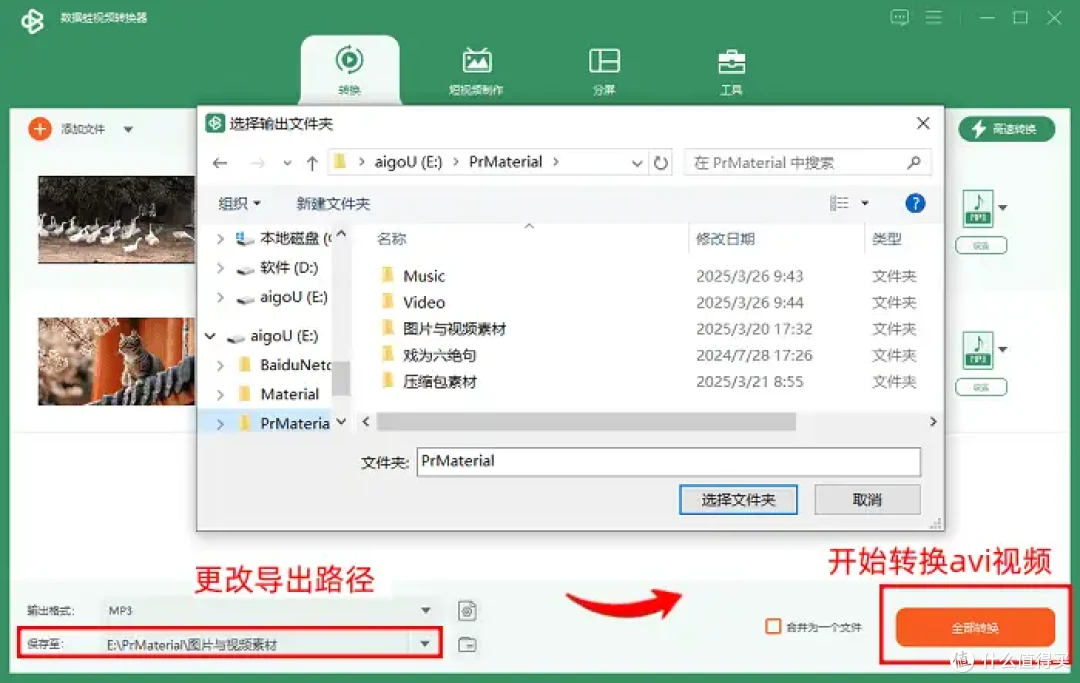Viewport: 1080px width, 683px height.
Task: Refresh the PrMaterial folder view
Action: point(661,163)
